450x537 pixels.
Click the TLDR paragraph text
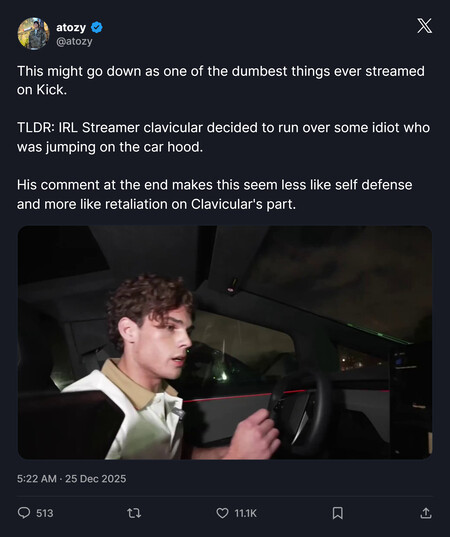point(223,137)
